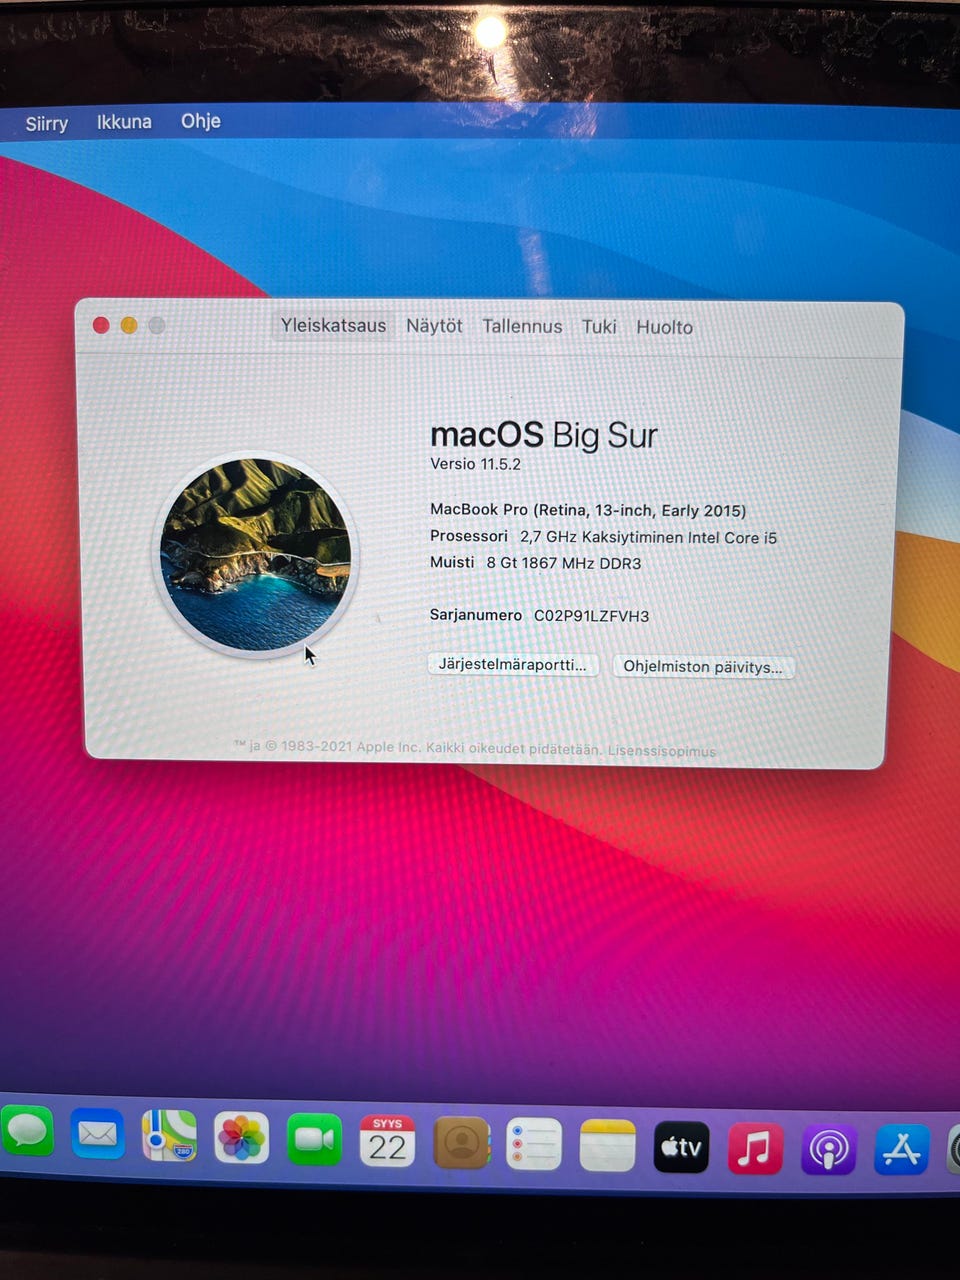
Task: Minimize the window with yellow button
Action: pos(129,325)
